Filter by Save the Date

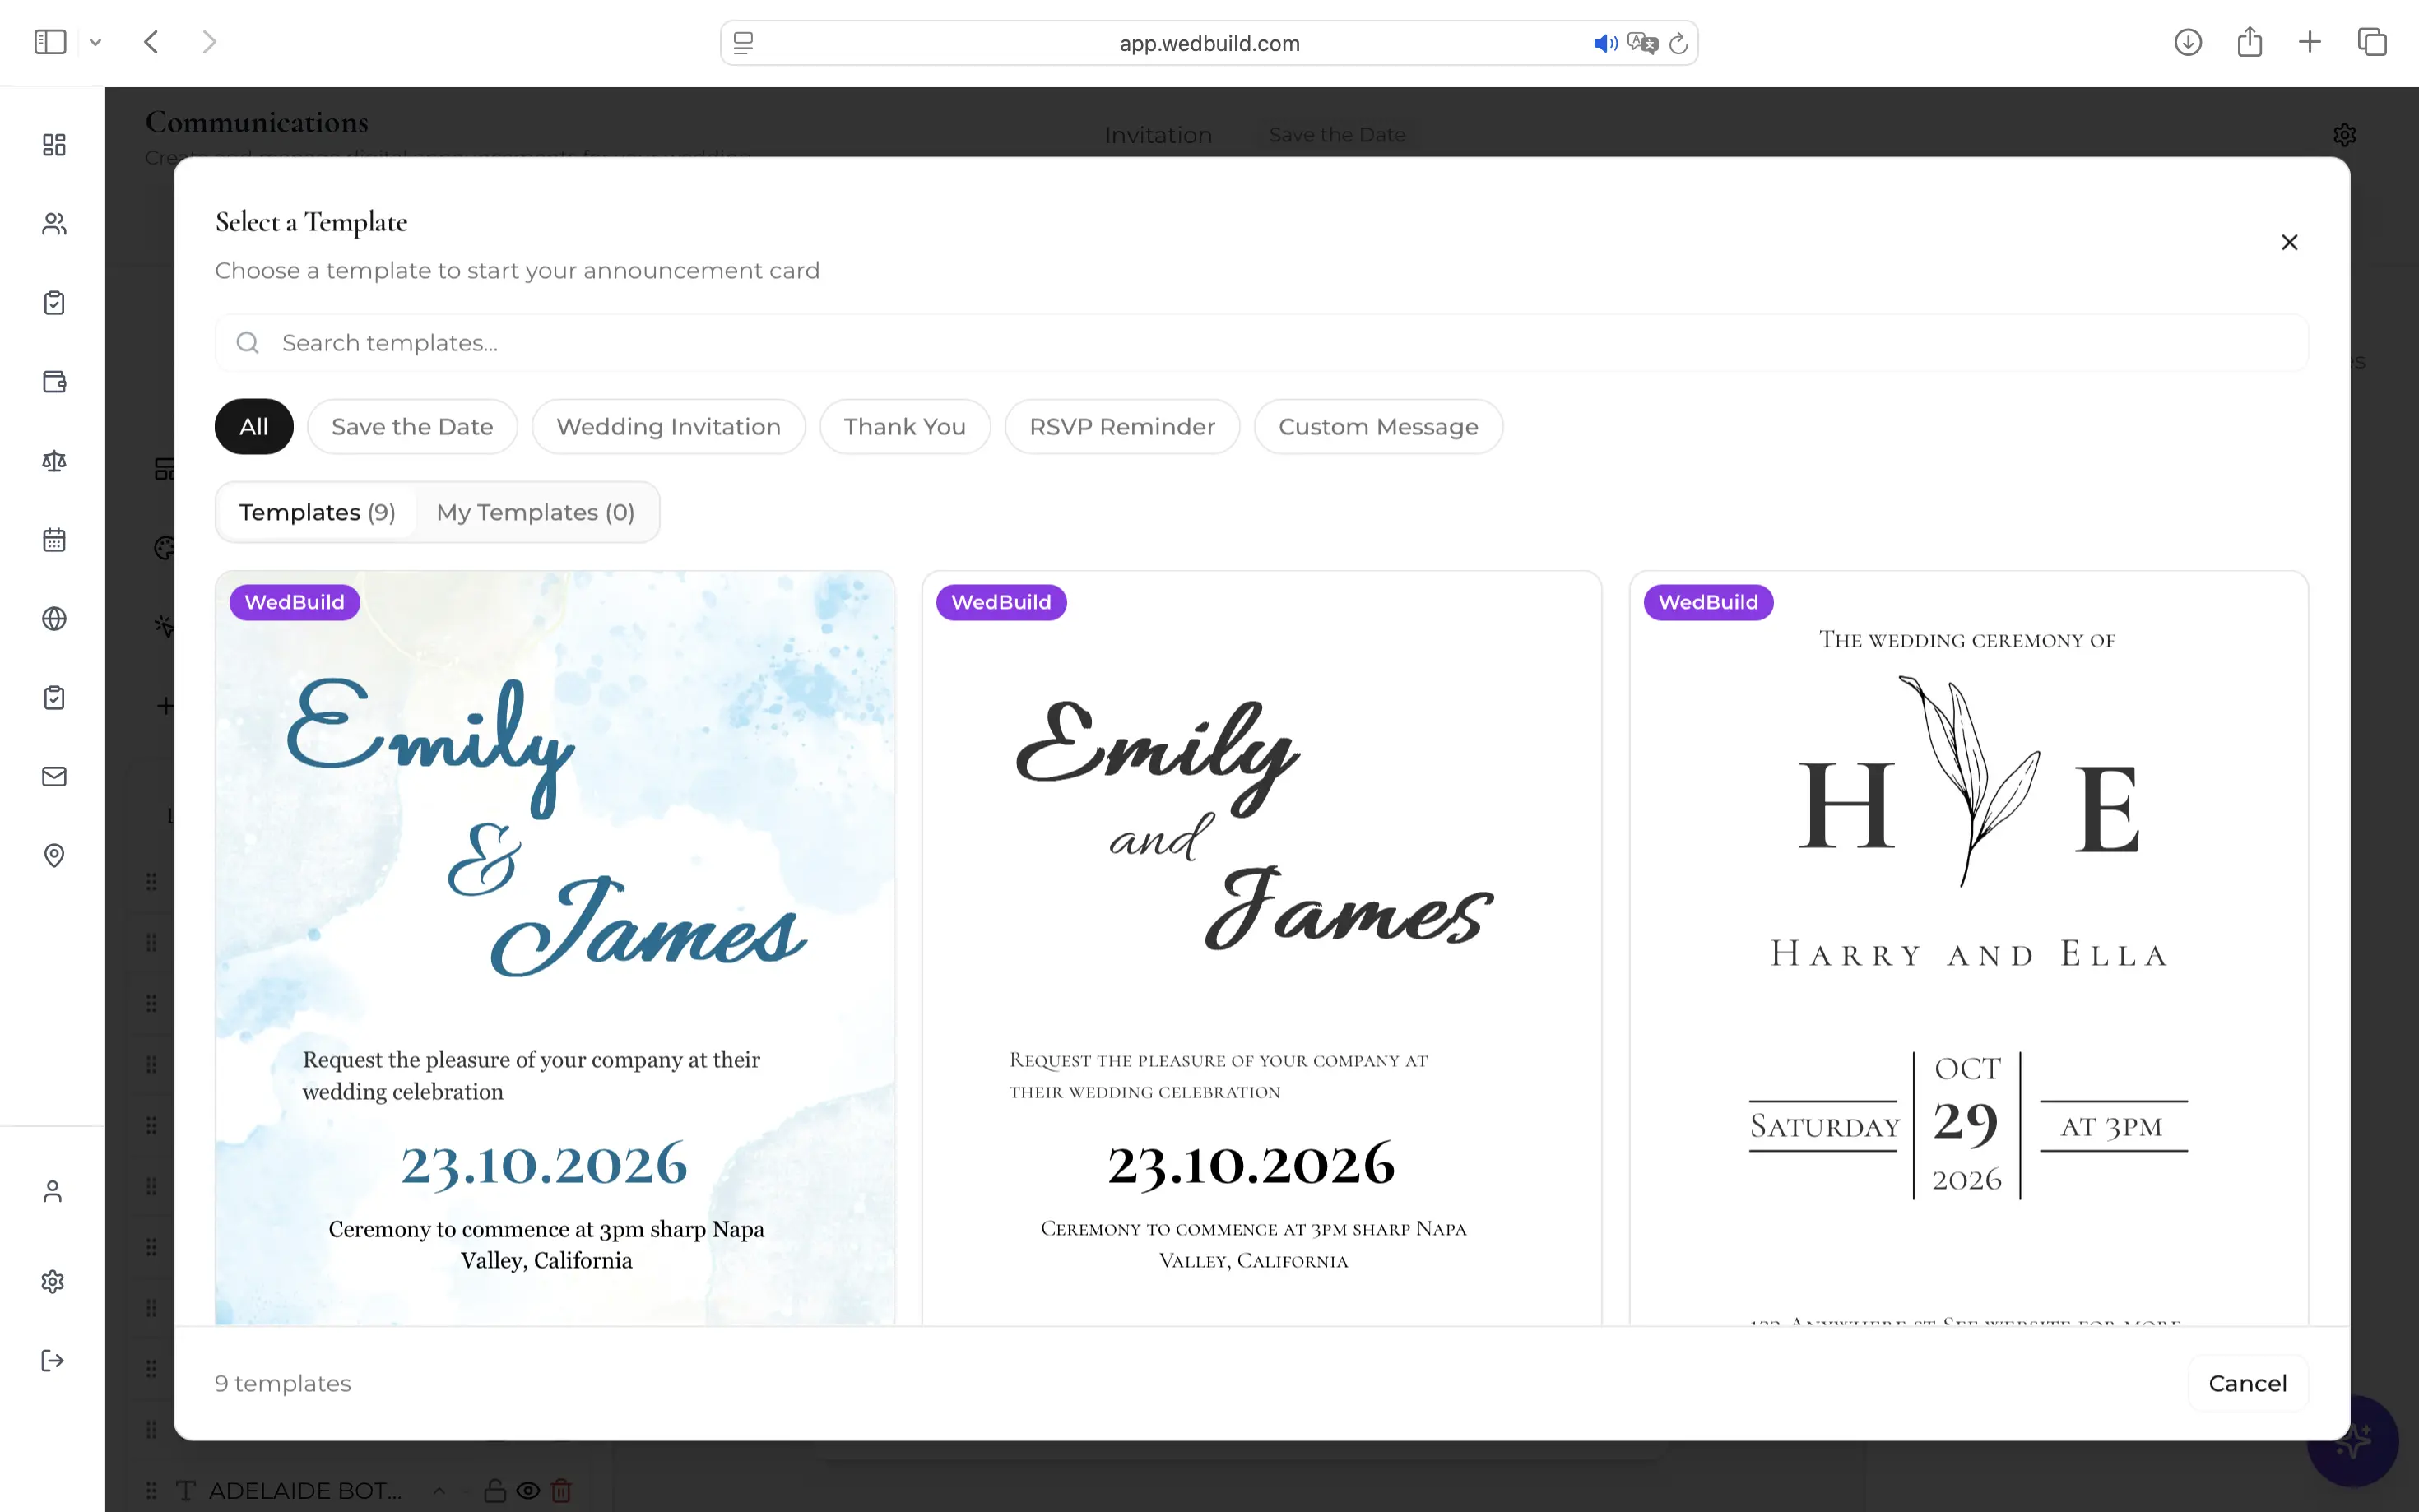(x=412, y=427)
